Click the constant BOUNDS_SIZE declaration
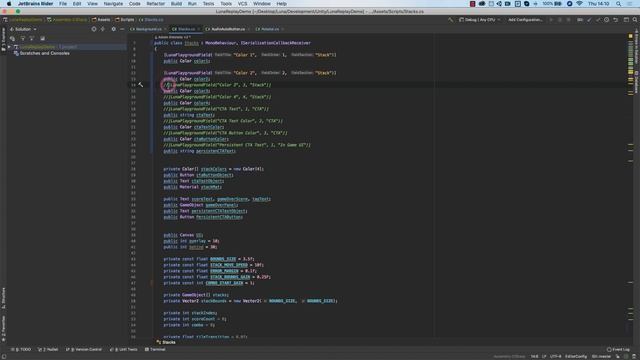The width and height of the screenshot is (640, 360). coord(223,259)
